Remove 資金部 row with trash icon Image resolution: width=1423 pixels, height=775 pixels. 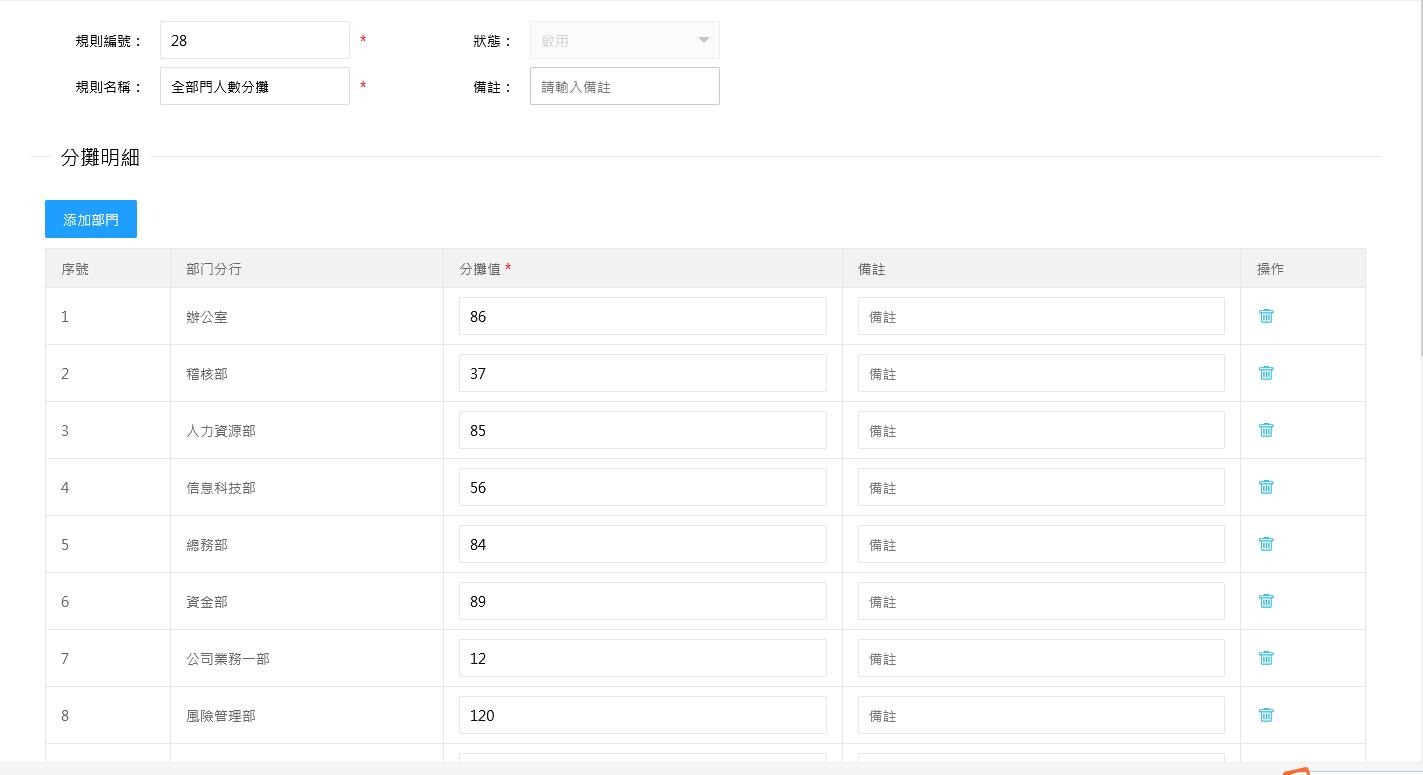pos(1266,601)
